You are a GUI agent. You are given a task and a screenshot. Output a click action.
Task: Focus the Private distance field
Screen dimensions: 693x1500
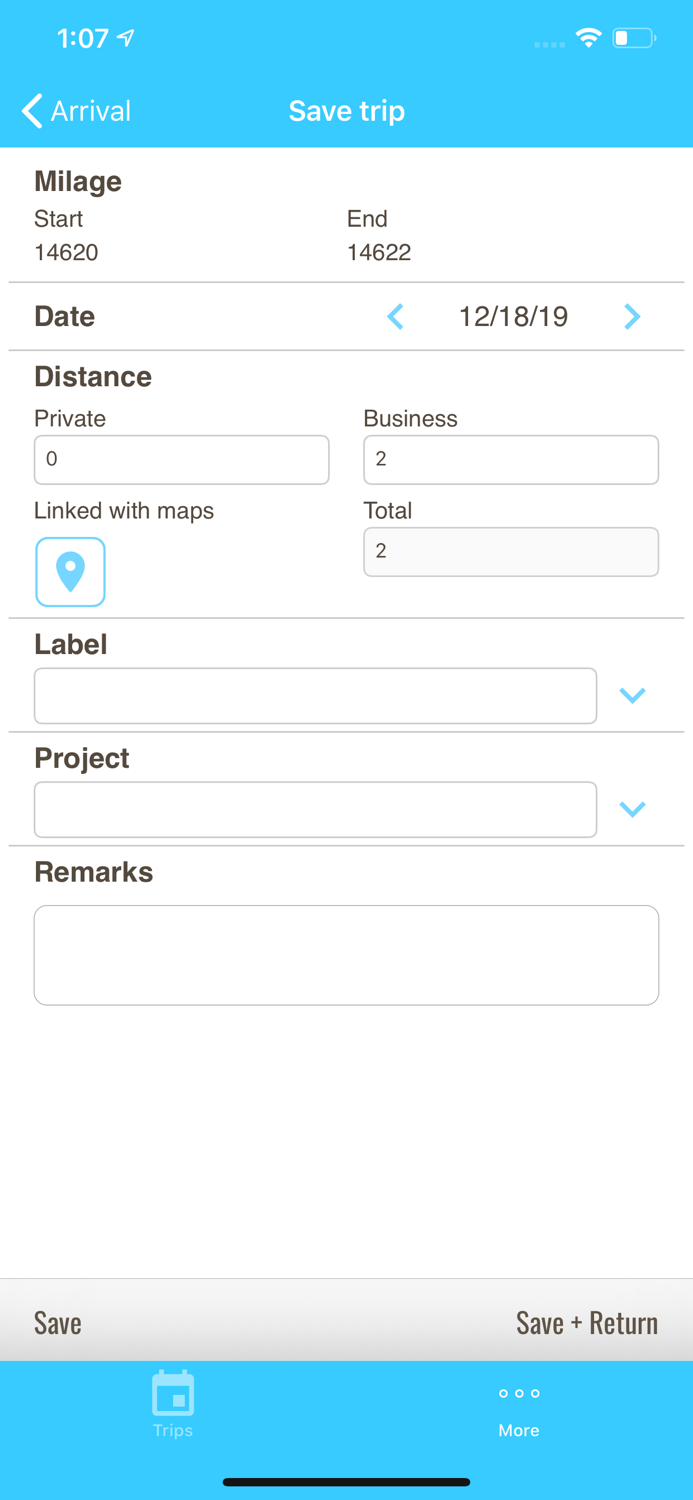181,460
